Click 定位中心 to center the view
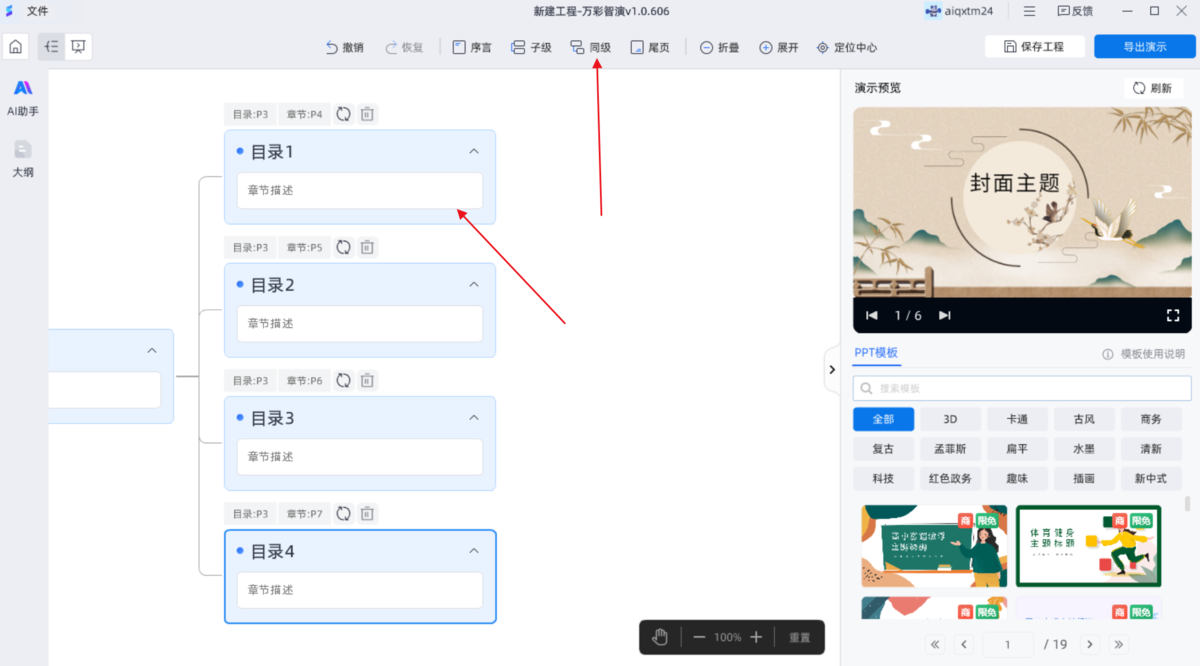1200x666 pixels. click(x=846, y=47)
